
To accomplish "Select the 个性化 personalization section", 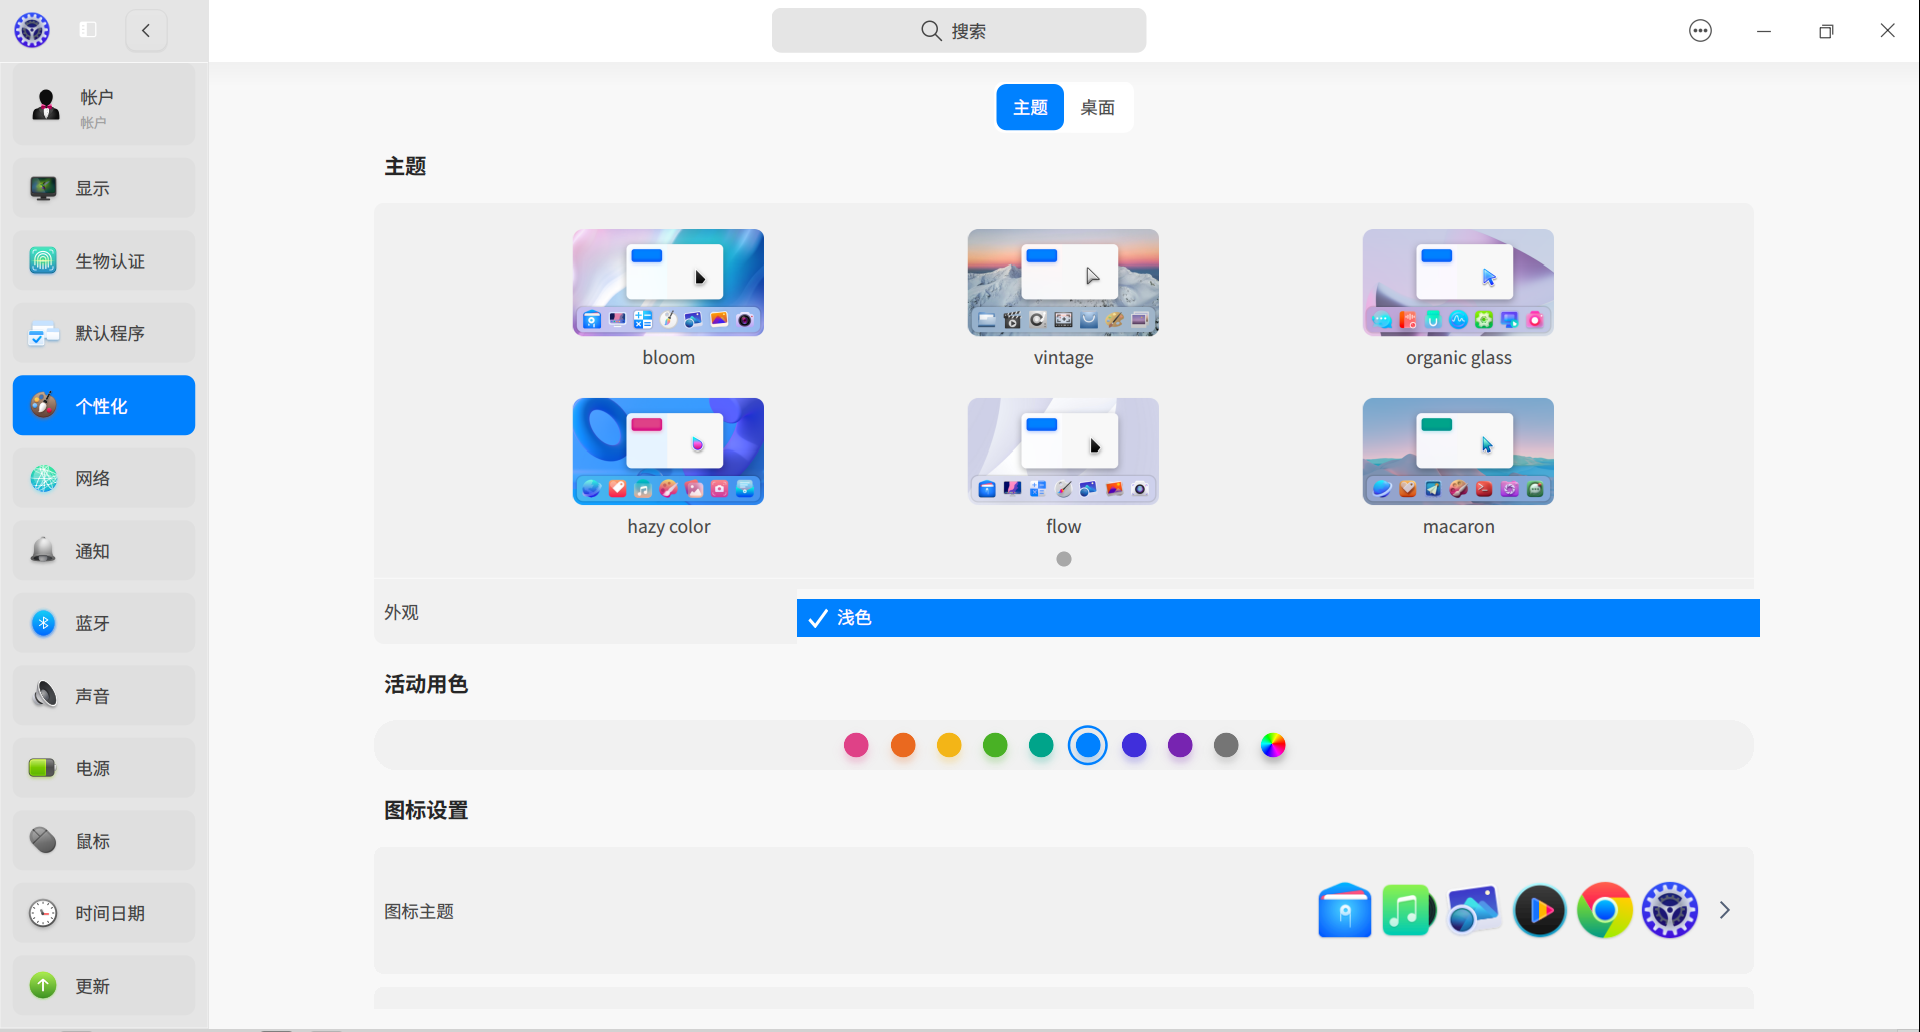I will click(x=104, y=405).
